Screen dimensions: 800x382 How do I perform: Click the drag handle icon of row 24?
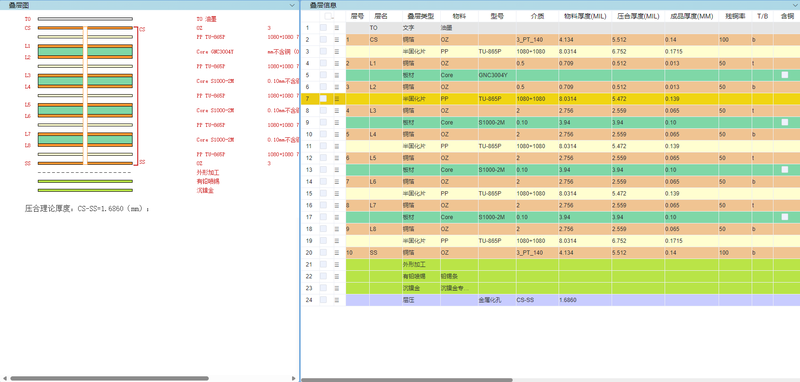point(337,300)
